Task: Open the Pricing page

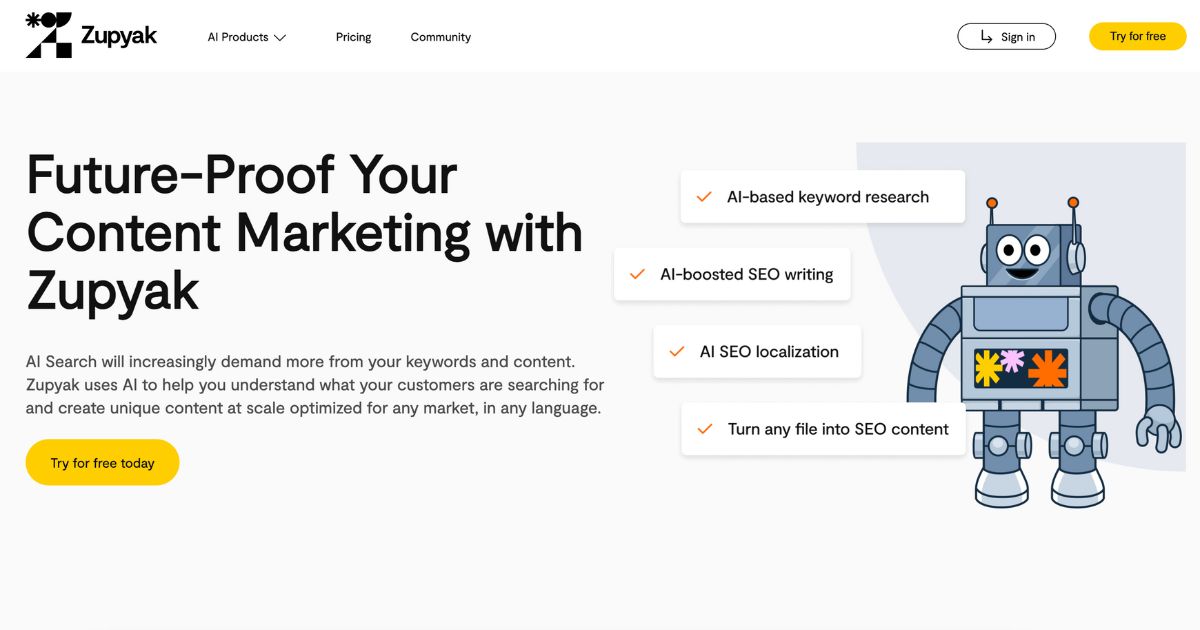Action: coord(353,37)
